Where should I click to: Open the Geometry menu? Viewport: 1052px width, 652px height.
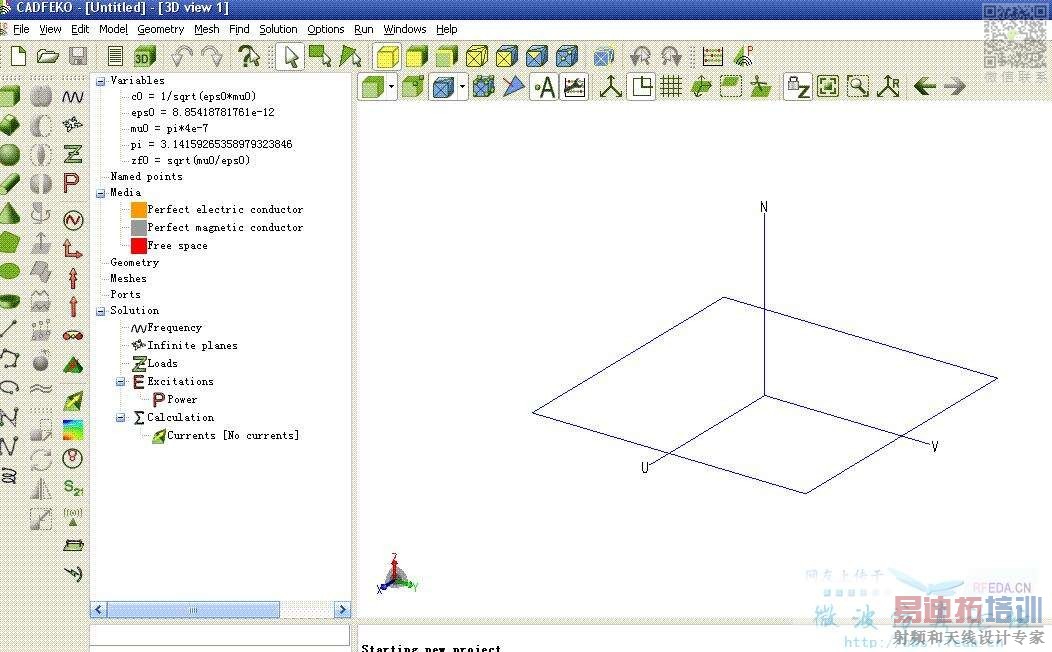coord(160,29)
